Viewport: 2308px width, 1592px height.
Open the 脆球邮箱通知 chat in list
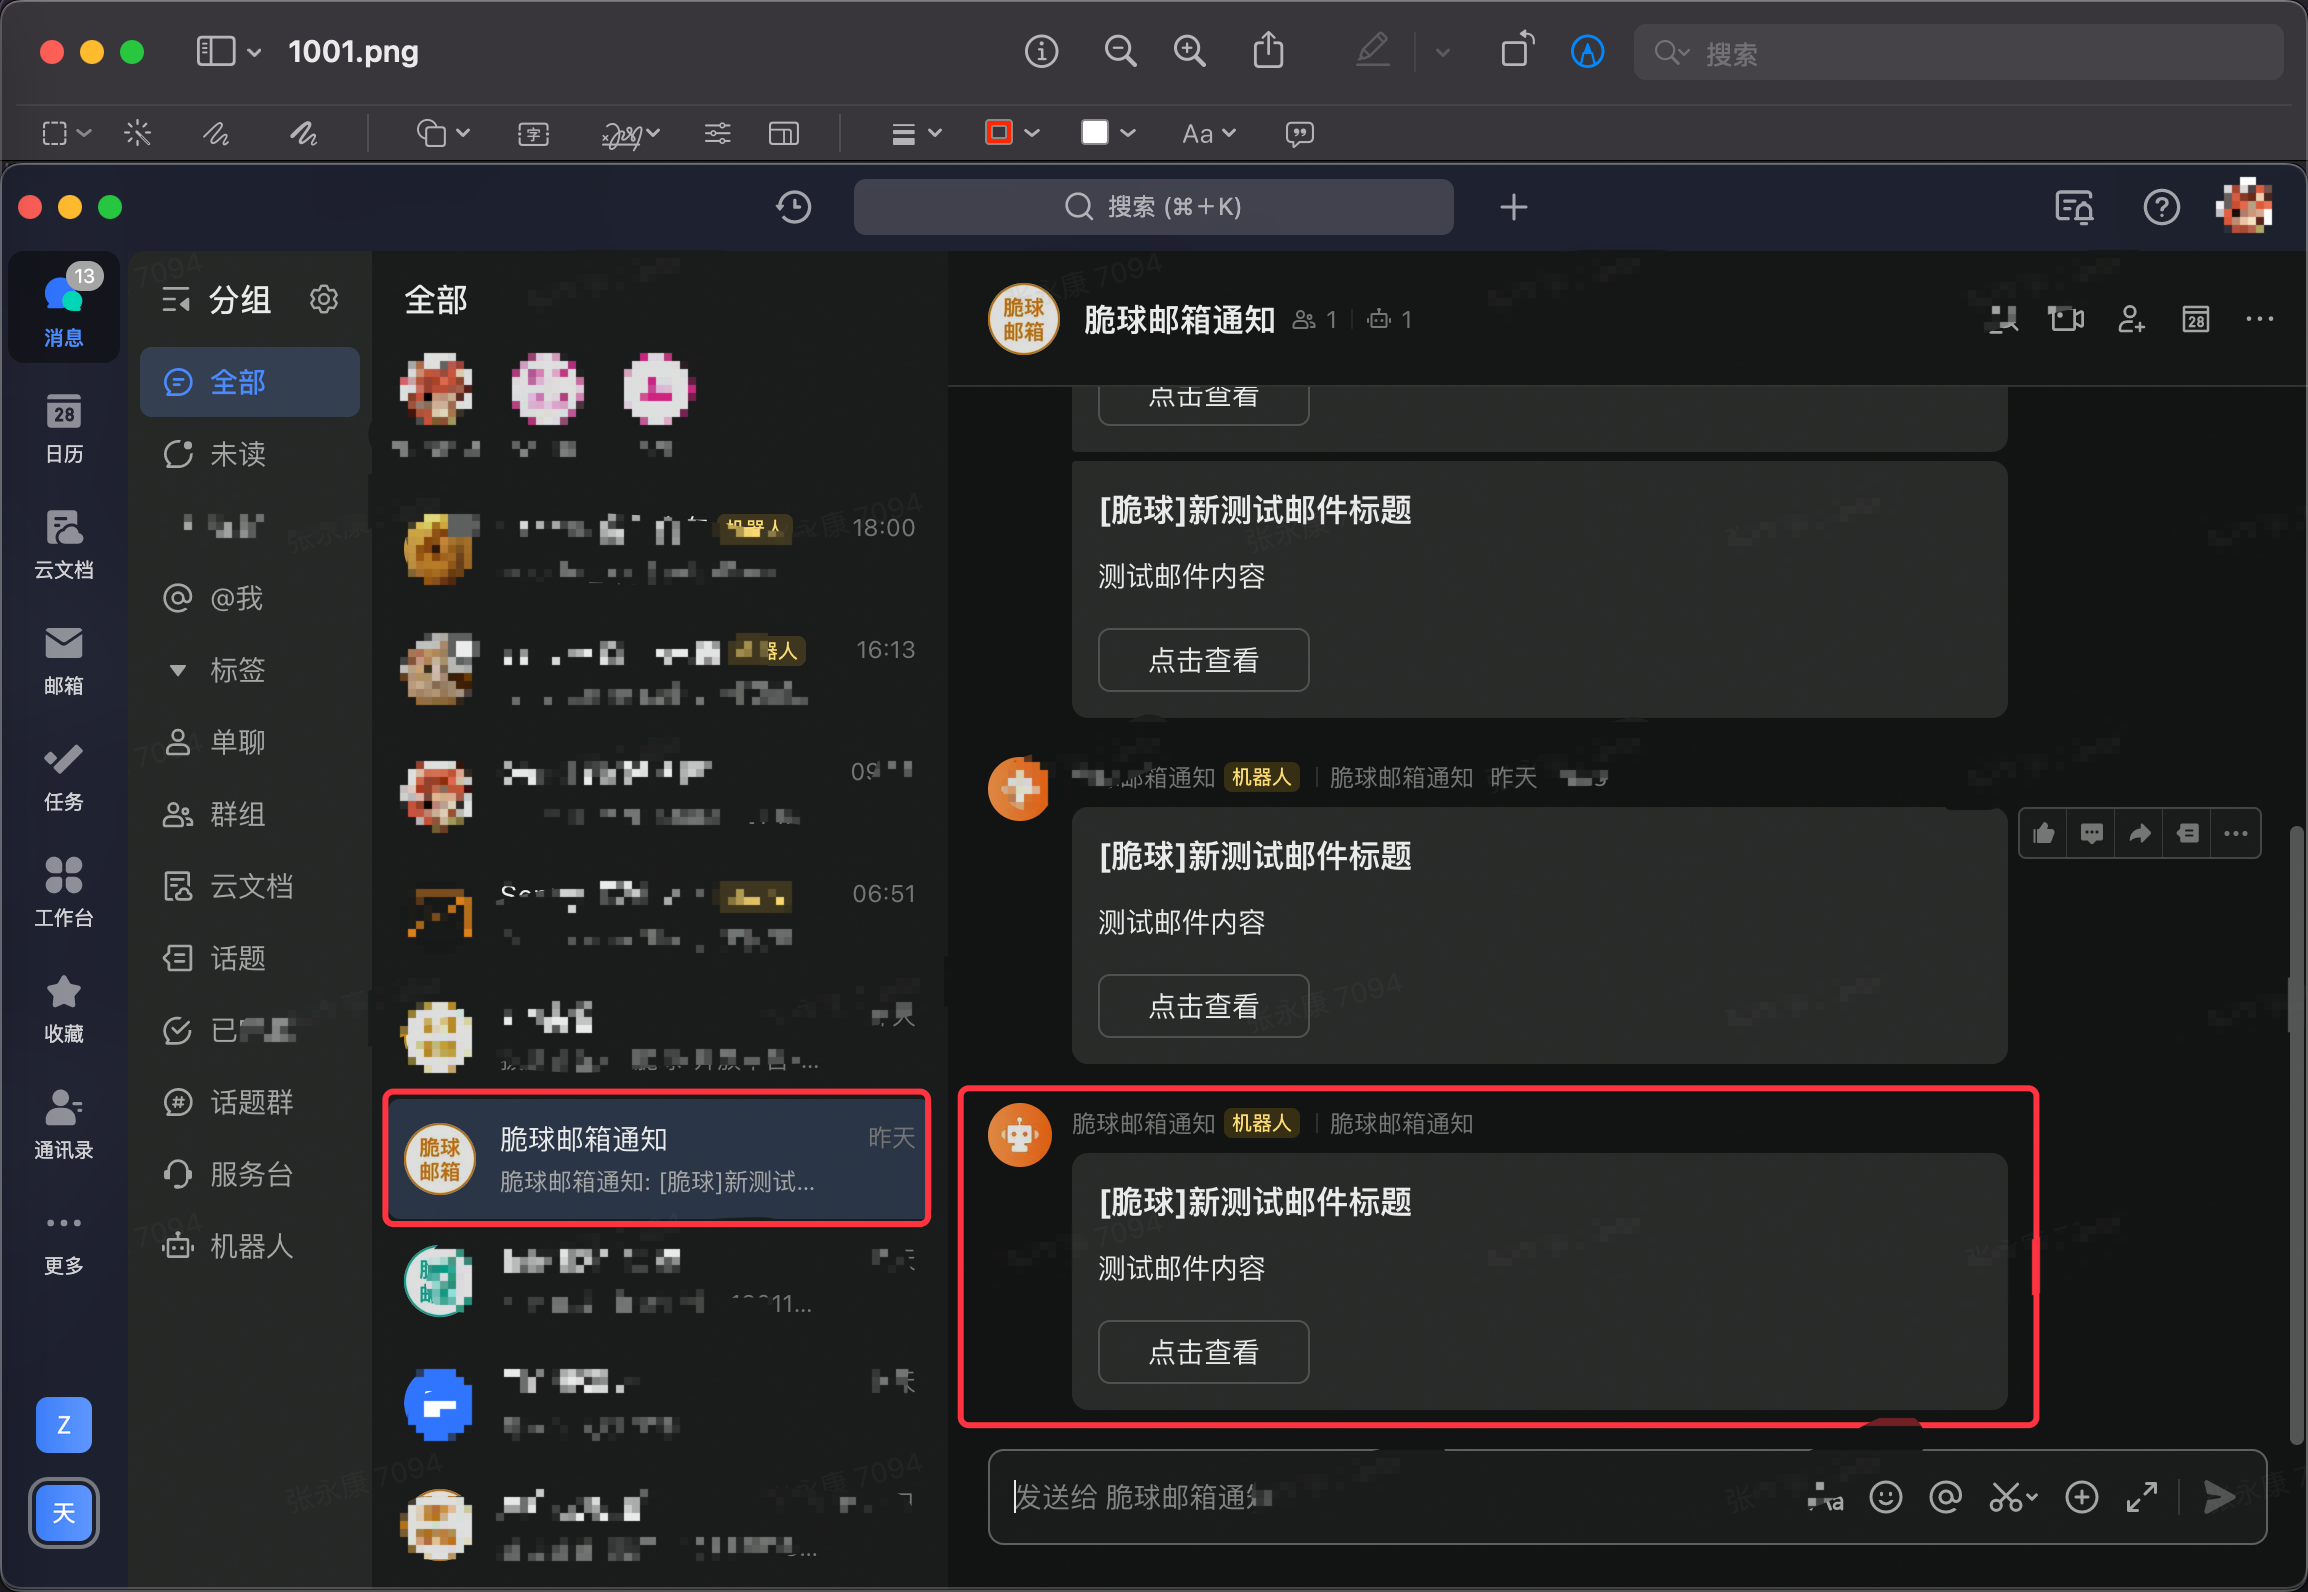pos(657,1158)
